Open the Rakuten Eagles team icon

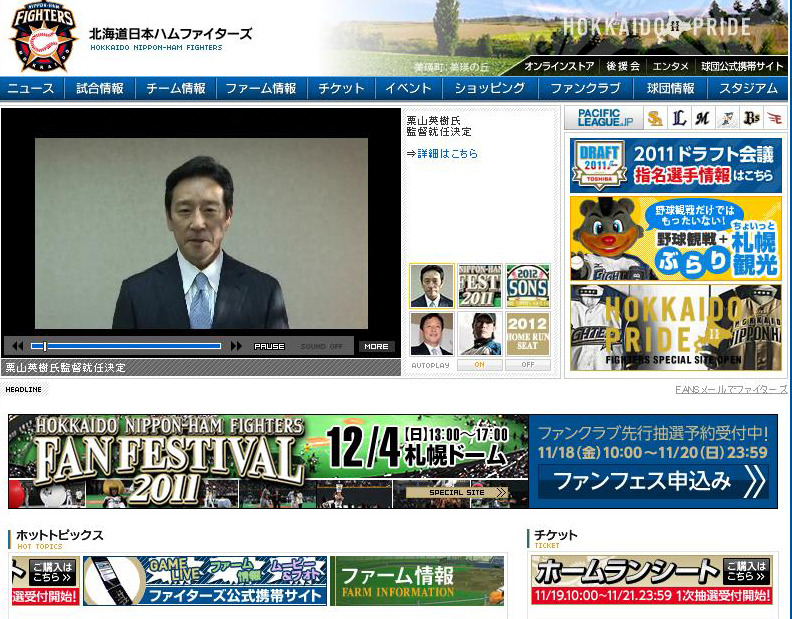coord(774,119)
